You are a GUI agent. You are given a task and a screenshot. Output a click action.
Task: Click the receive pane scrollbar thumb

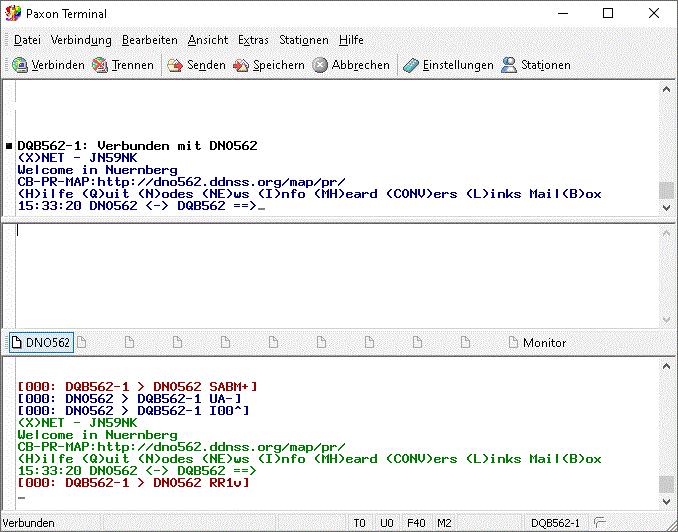666,190
